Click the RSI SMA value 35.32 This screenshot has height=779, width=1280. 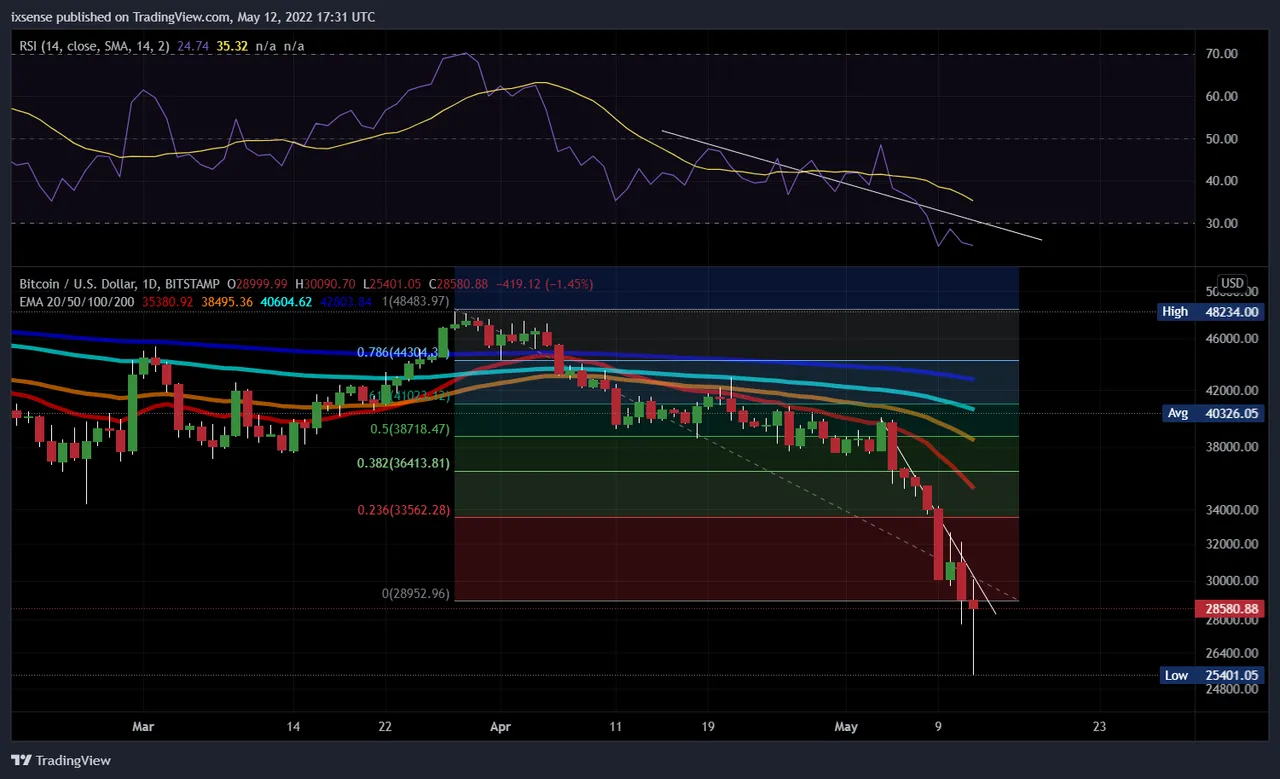pos(233,46)
